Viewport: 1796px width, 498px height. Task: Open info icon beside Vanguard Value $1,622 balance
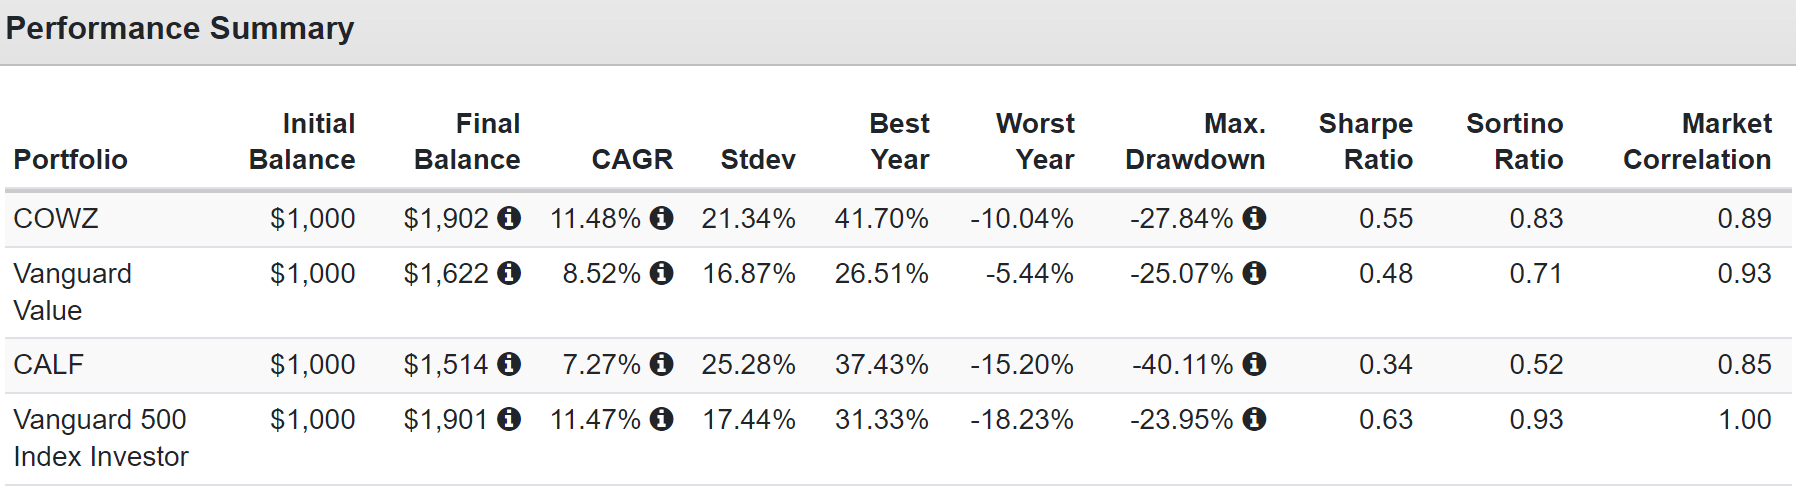(509, 273)
